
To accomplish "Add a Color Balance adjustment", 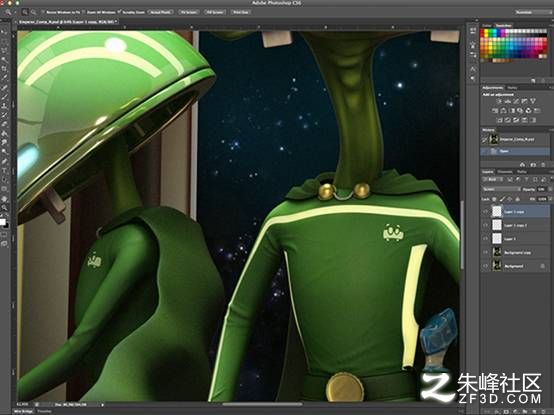I will [x=503, y=111].
